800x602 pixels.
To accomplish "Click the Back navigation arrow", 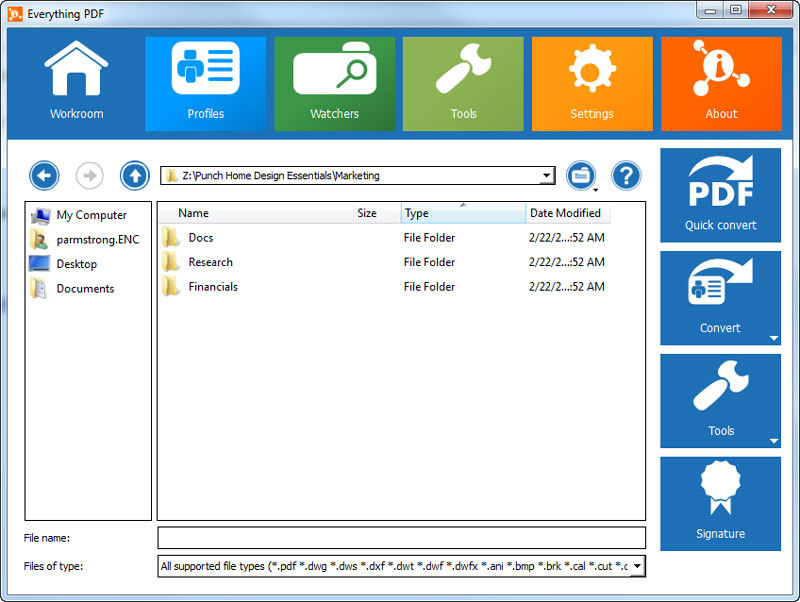I will tap(44, 175).
